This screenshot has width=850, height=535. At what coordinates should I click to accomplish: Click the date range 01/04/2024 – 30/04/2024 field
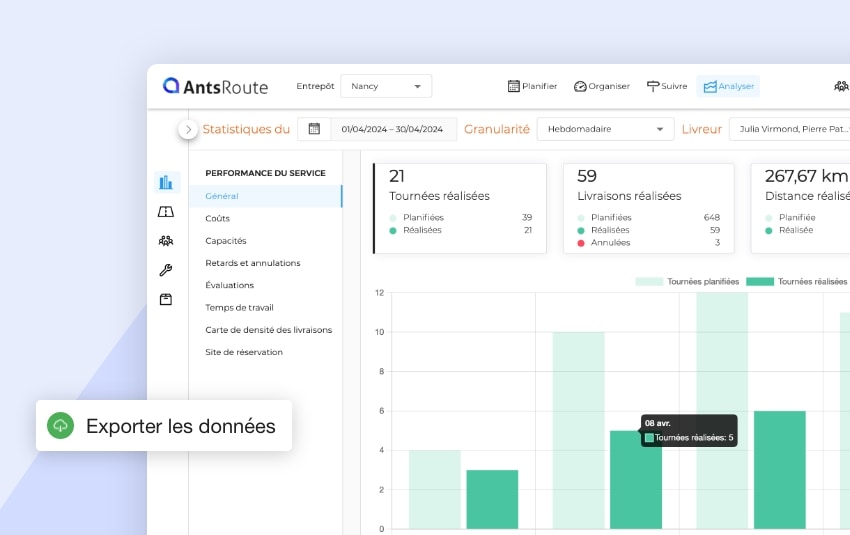point(391,129)
